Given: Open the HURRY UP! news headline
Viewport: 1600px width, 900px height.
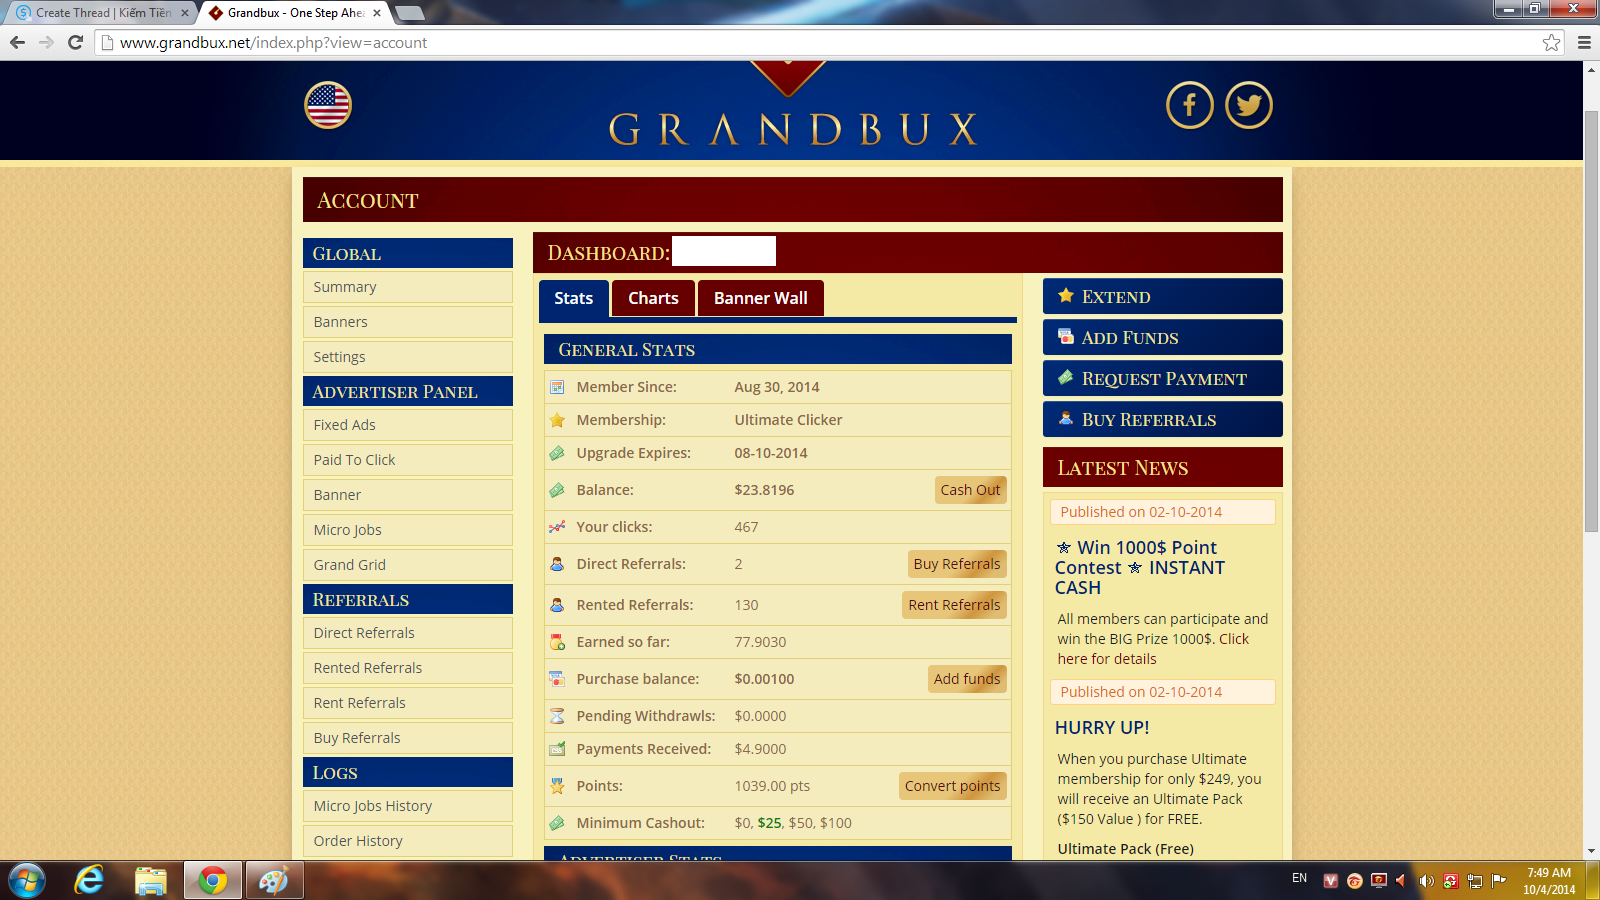Looking at the screenshot, I should pos(1102,727).
